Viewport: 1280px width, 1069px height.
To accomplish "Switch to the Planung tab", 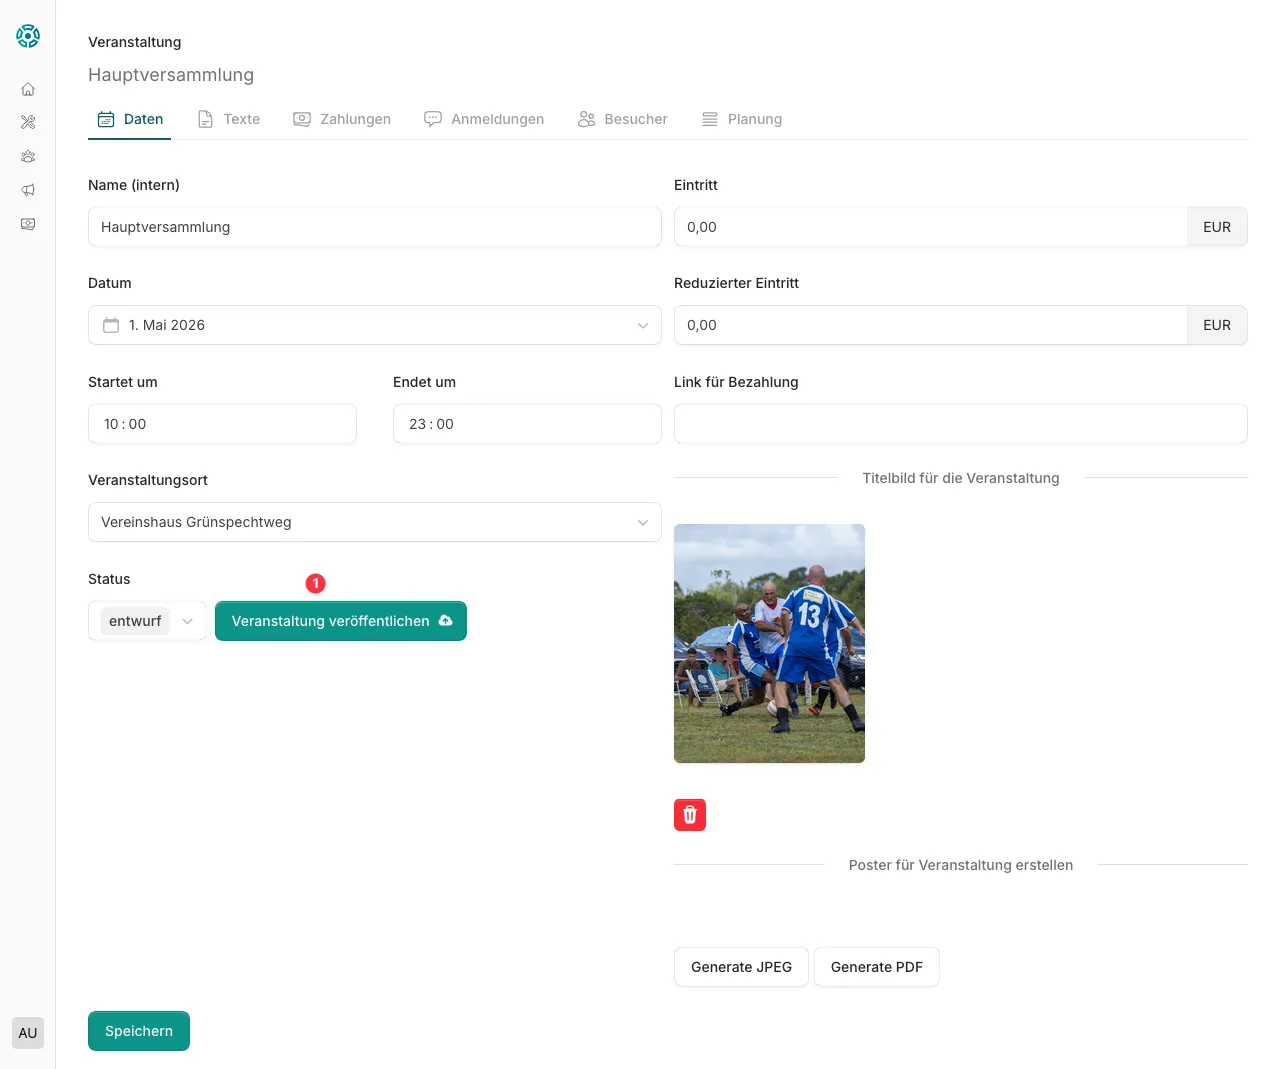I will [x=742, y=119].
